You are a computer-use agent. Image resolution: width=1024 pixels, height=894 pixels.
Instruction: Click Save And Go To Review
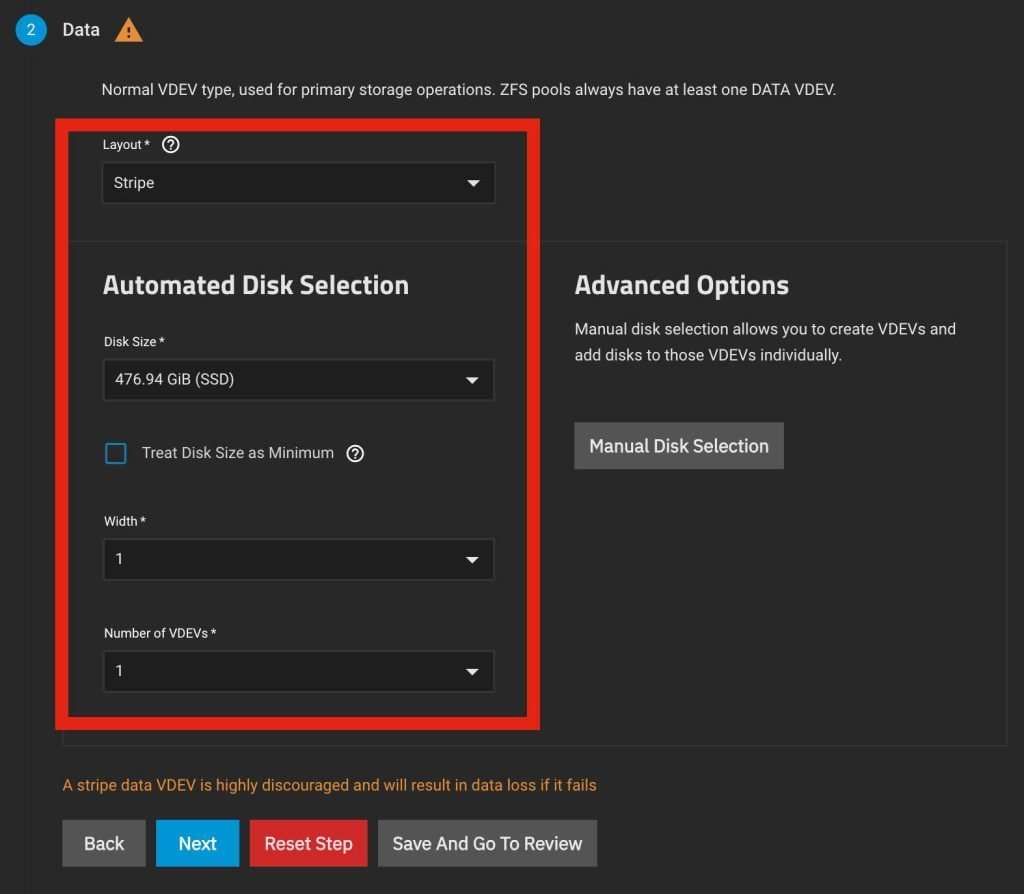tap(487, 843)
